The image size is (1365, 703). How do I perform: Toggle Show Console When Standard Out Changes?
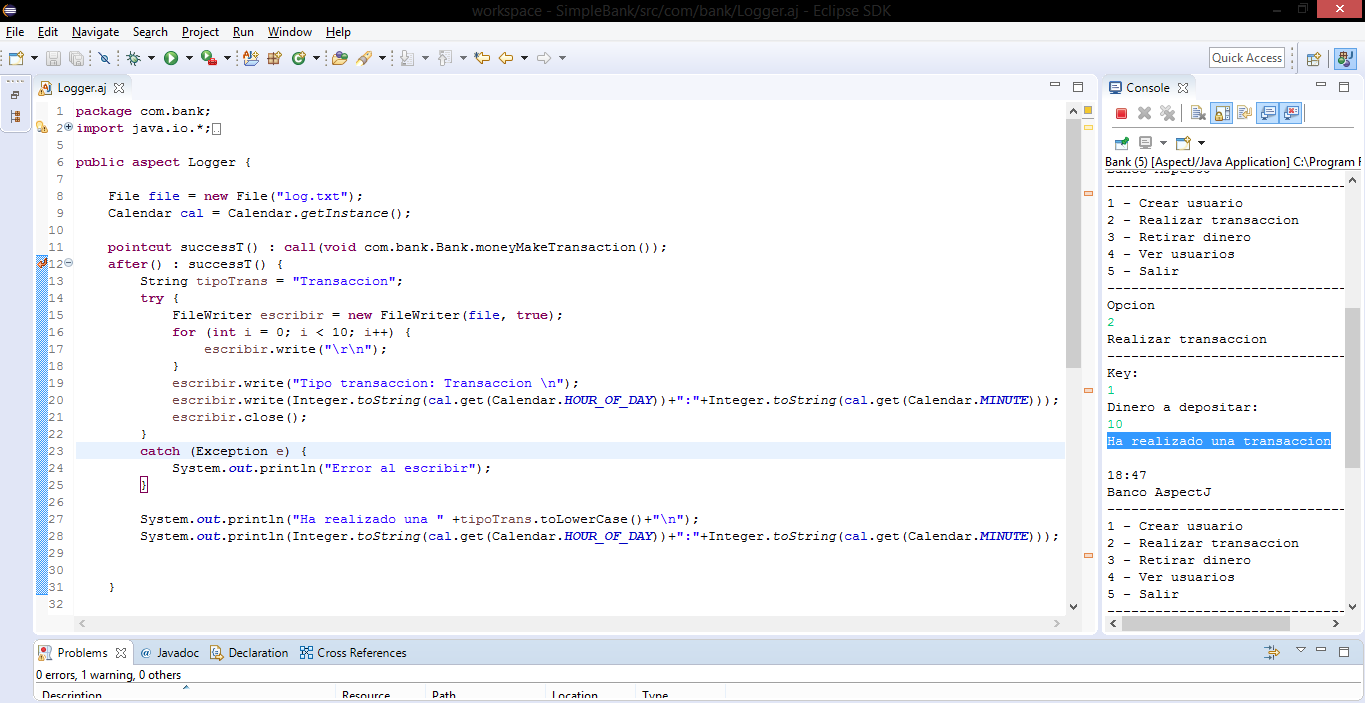(1268, 112)
